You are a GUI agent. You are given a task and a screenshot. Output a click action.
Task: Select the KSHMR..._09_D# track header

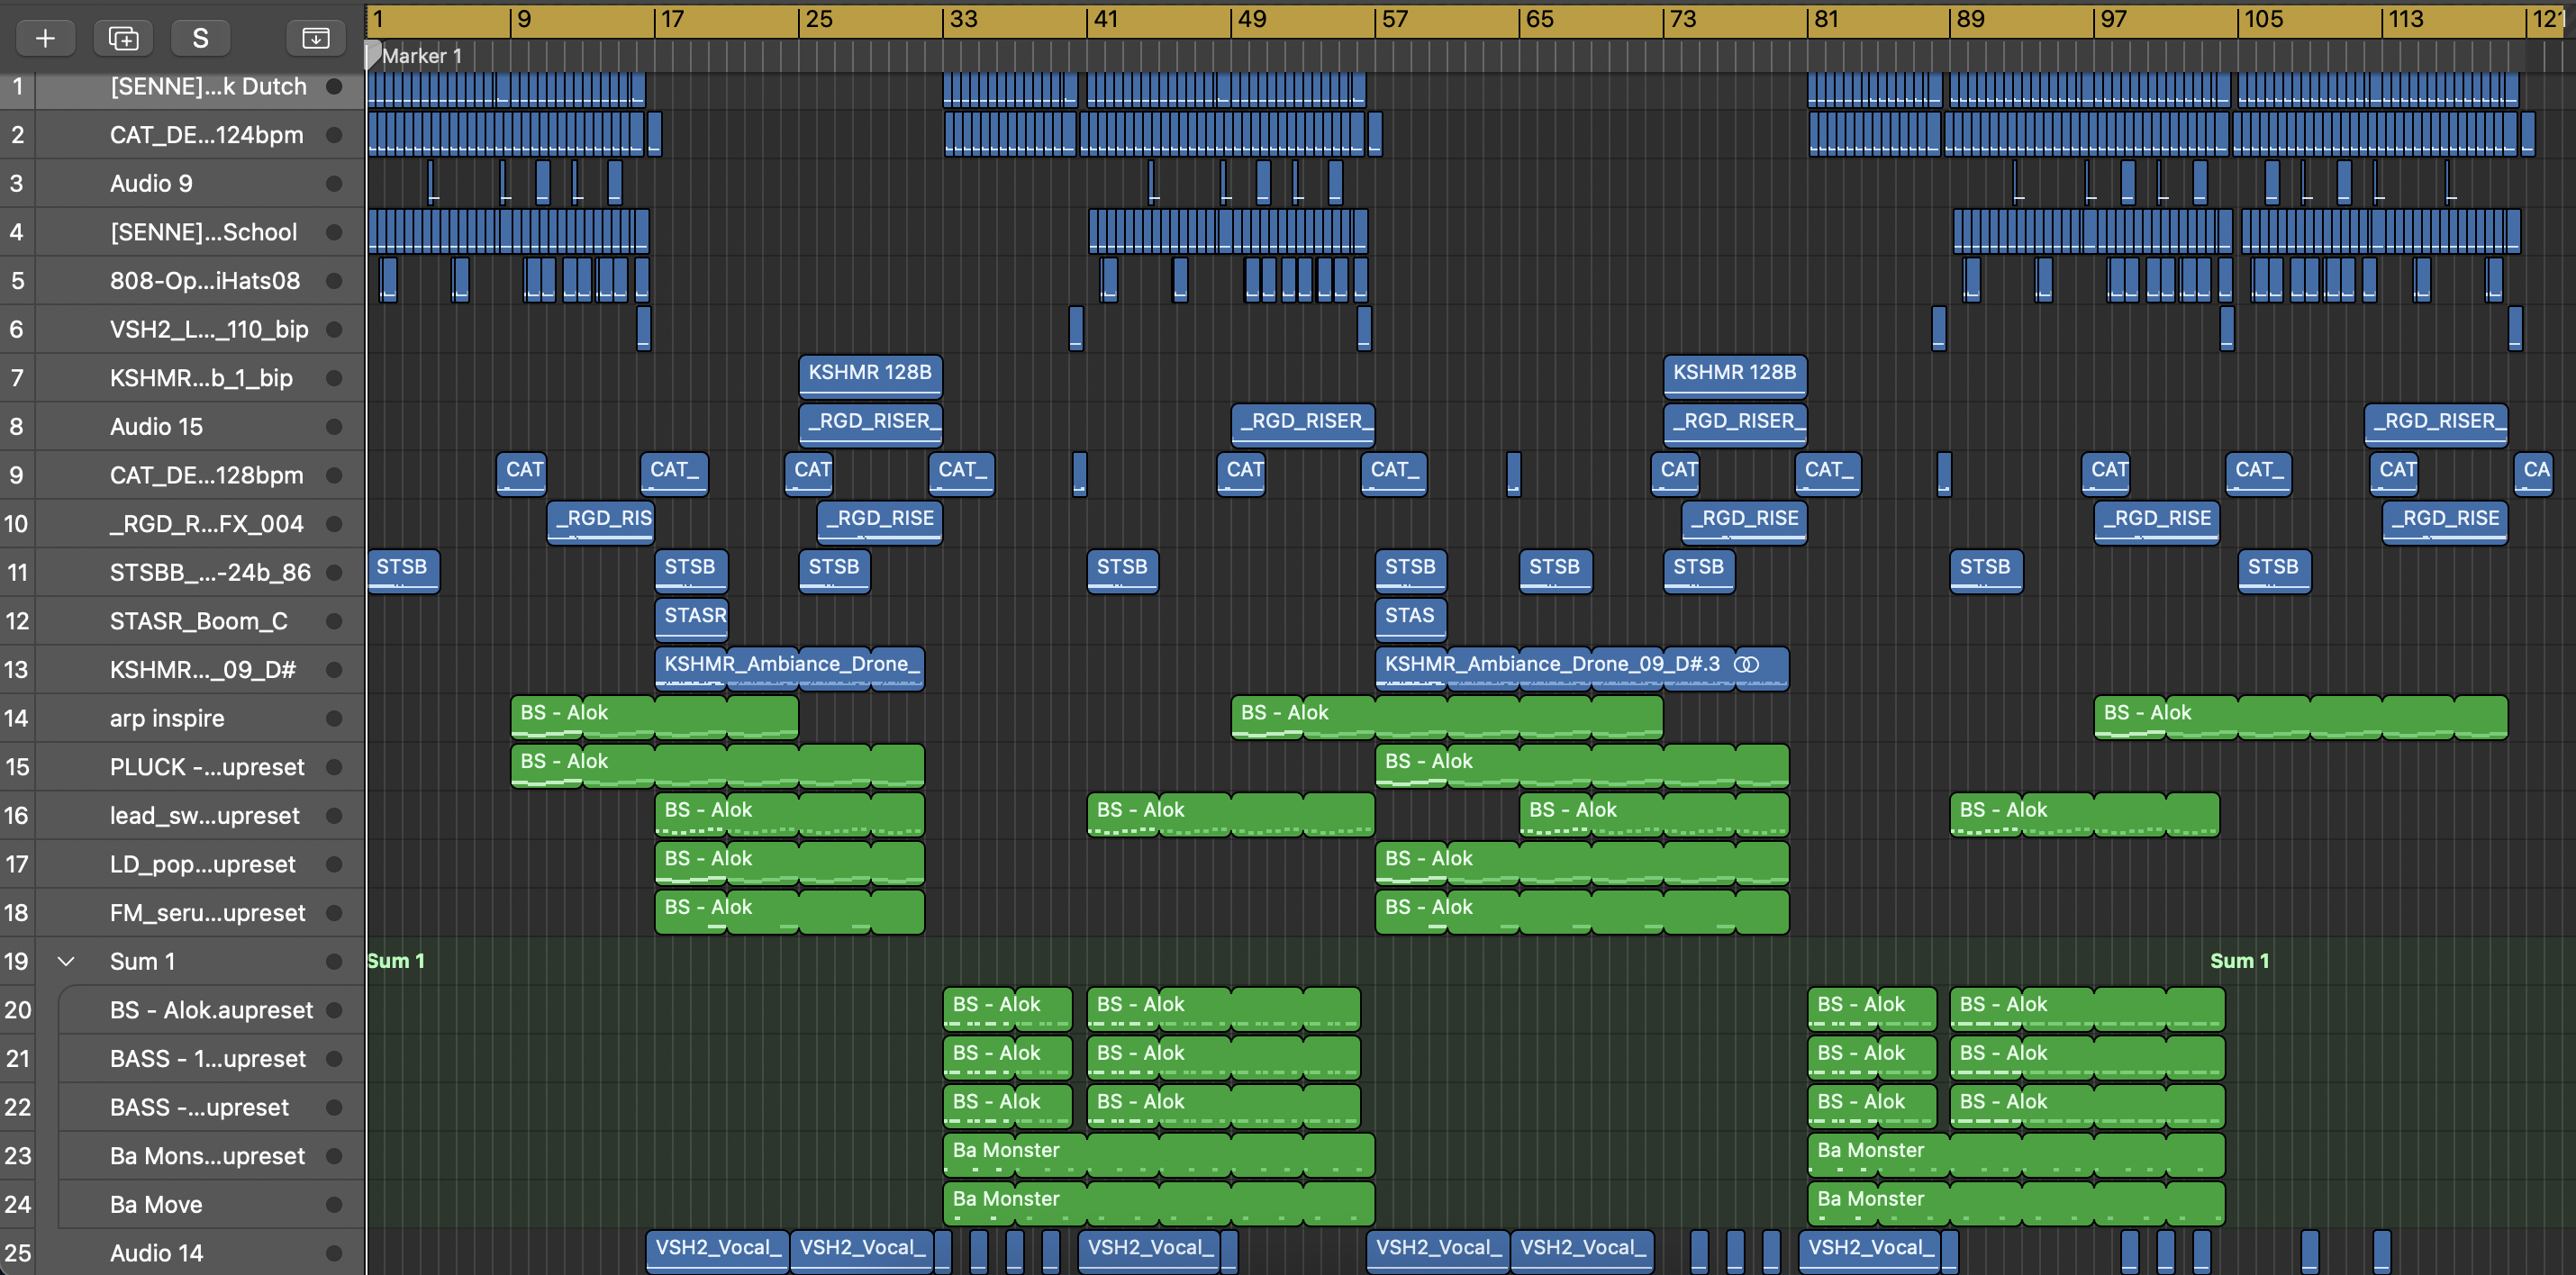[182, 669]
